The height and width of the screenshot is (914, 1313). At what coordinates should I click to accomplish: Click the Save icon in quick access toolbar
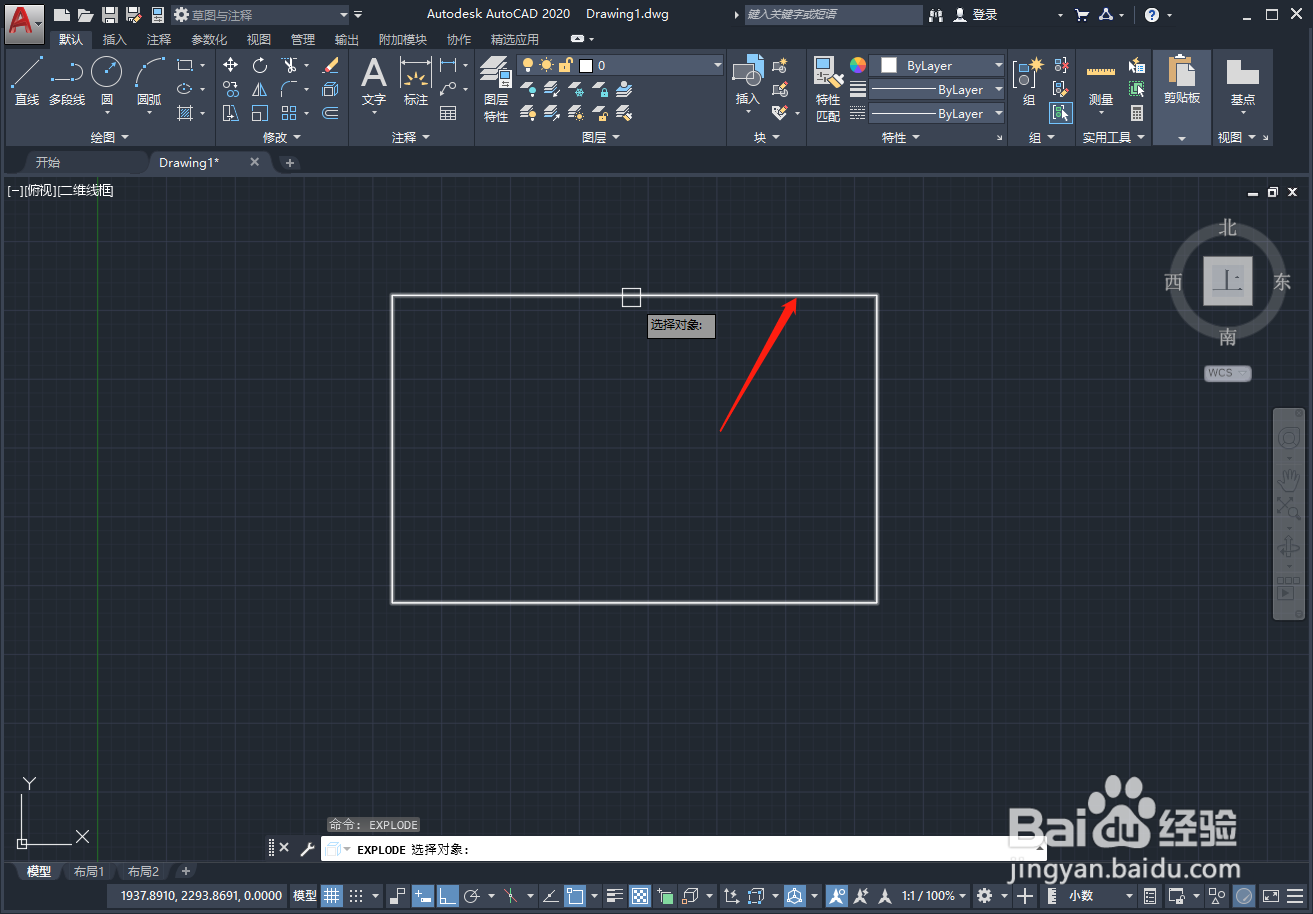pyautogui.click(x=109, y=15)
